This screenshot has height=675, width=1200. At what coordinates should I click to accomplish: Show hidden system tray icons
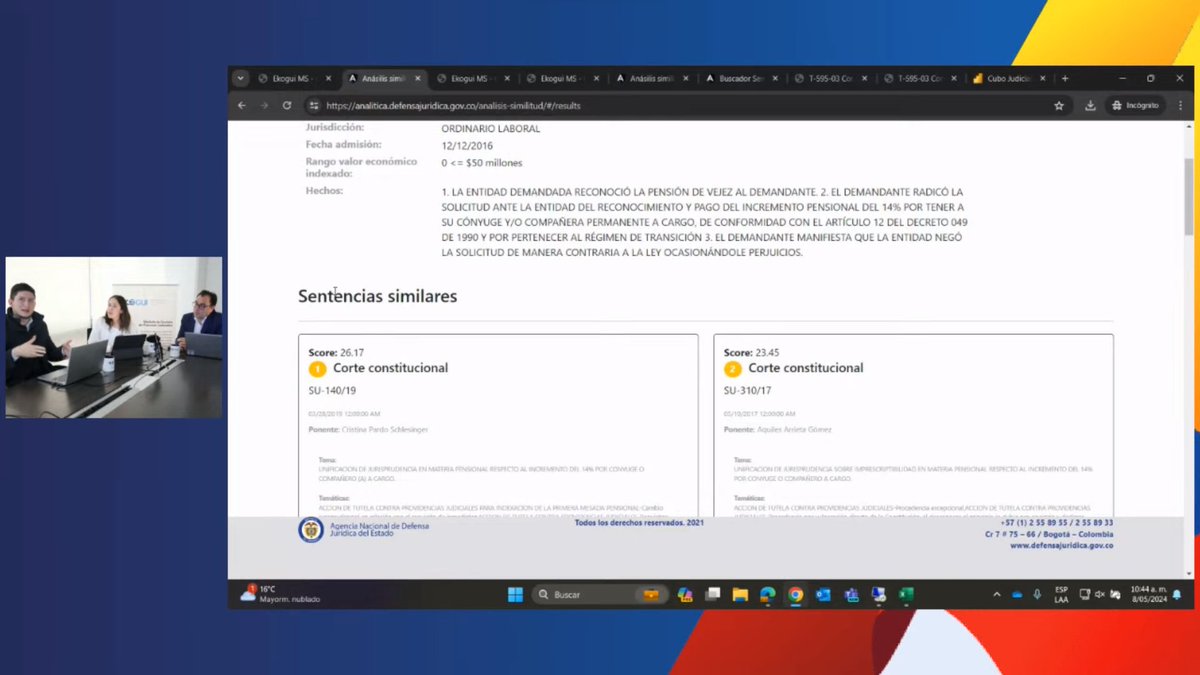pyautogui.click(x=997, y=594)
